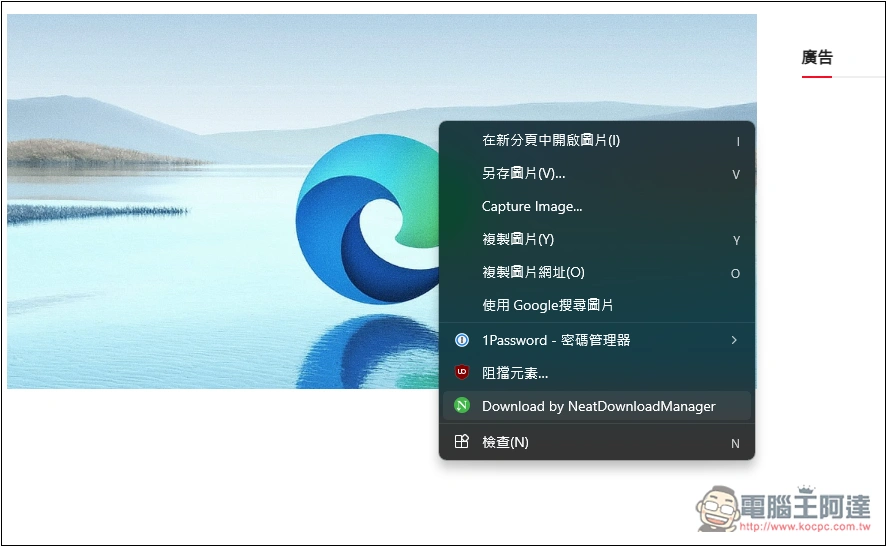Image resolution: width=887 pixels, height=547 pixels.
Task: Select uBlock 阻擋元素... block element entry
Action: [x=597, y=373]
